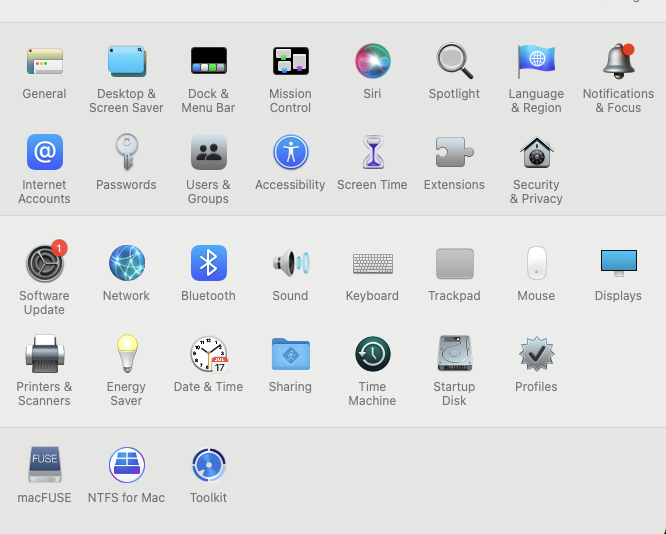This screenshot has height=534, width=666.
Task: Open Date & Time settings
Action: click(x=209, y=354)
